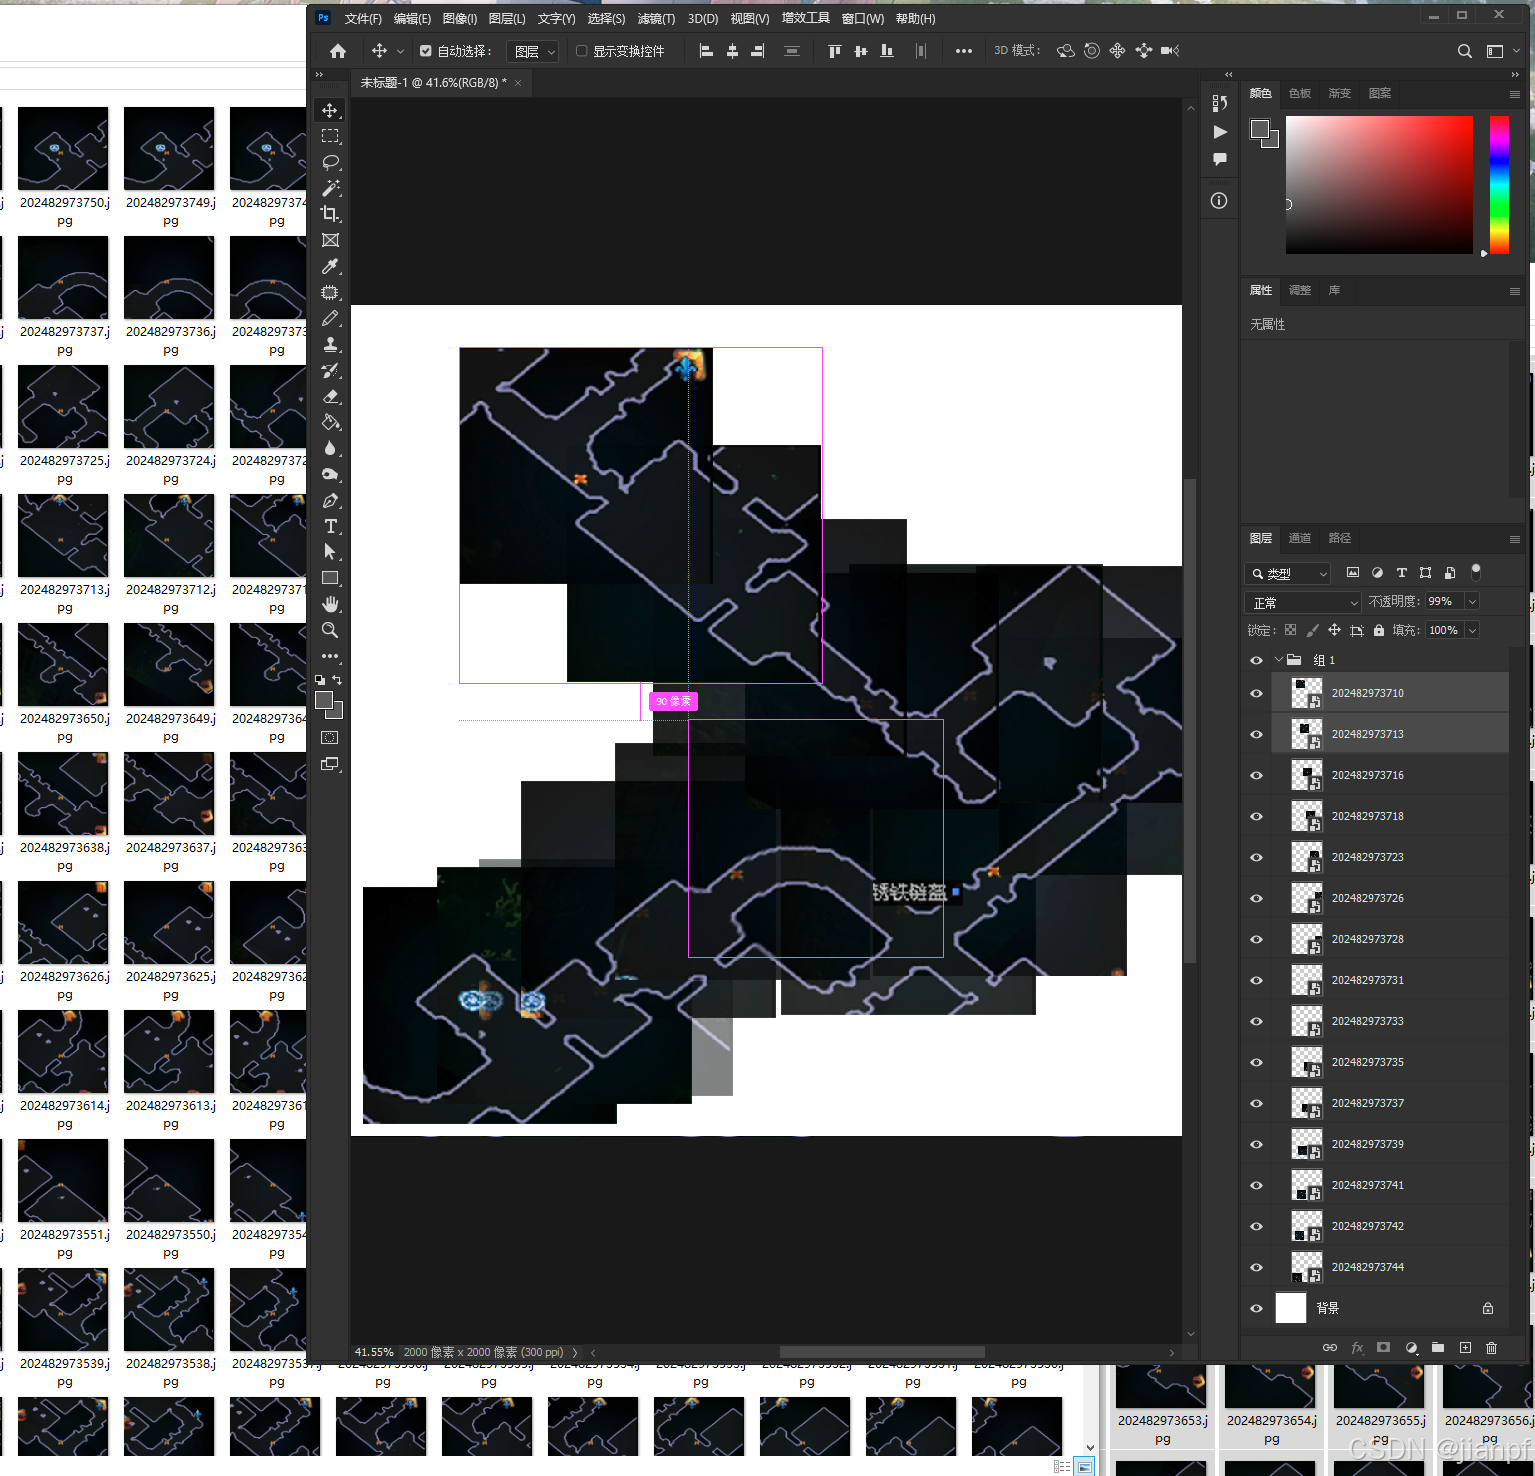Toggle visibility of layer 202482973723
This screenshot has height=1476, width=1535.
1256,857
